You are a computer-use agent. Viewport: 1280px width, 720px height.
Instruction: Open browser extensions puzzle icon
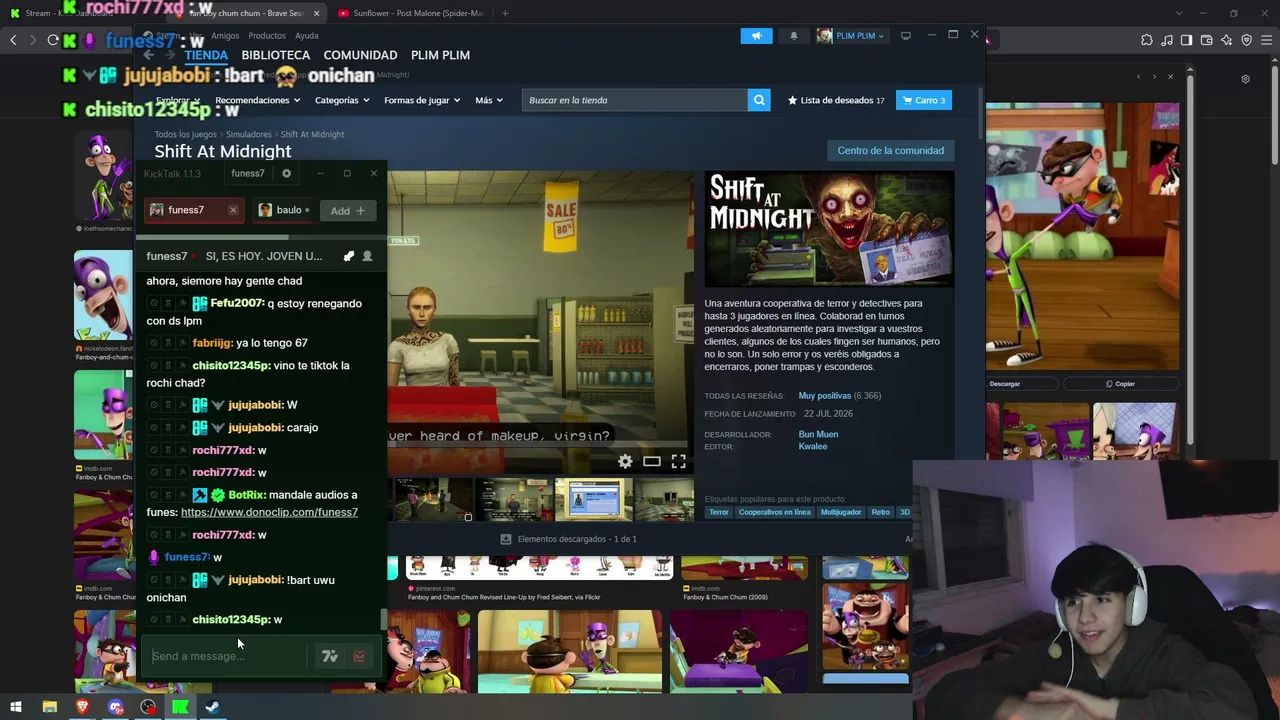pyautogui.click(x=1147, y=40)
